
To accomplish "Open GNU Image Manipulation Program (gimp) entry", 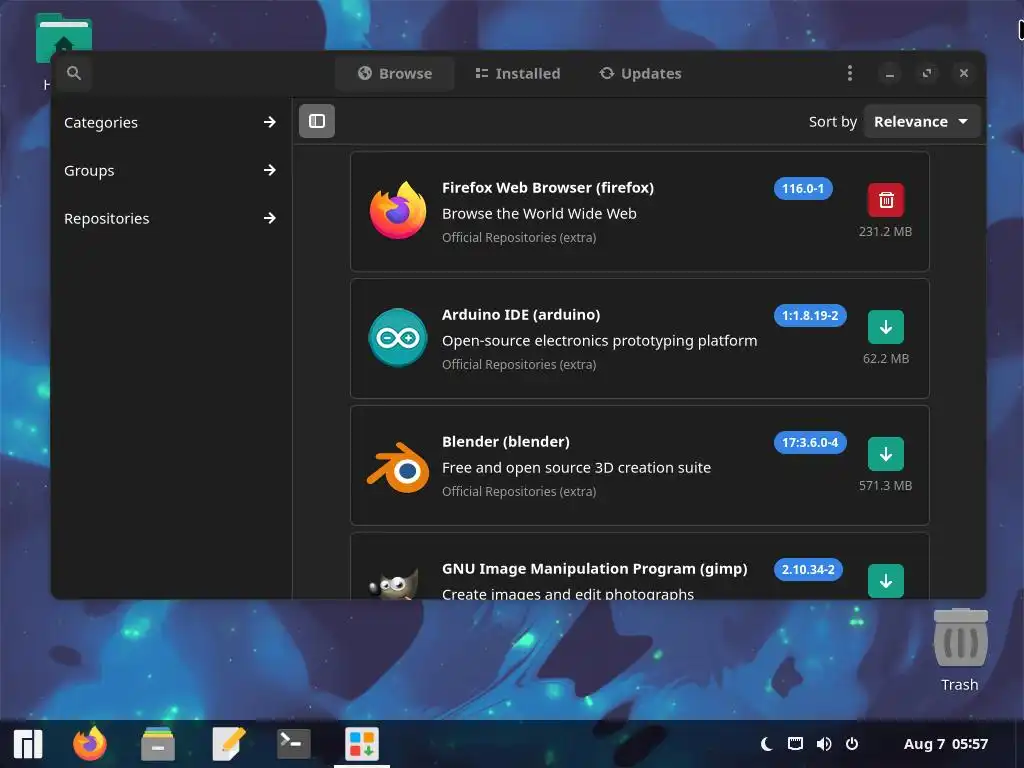I will pos(594,569).
